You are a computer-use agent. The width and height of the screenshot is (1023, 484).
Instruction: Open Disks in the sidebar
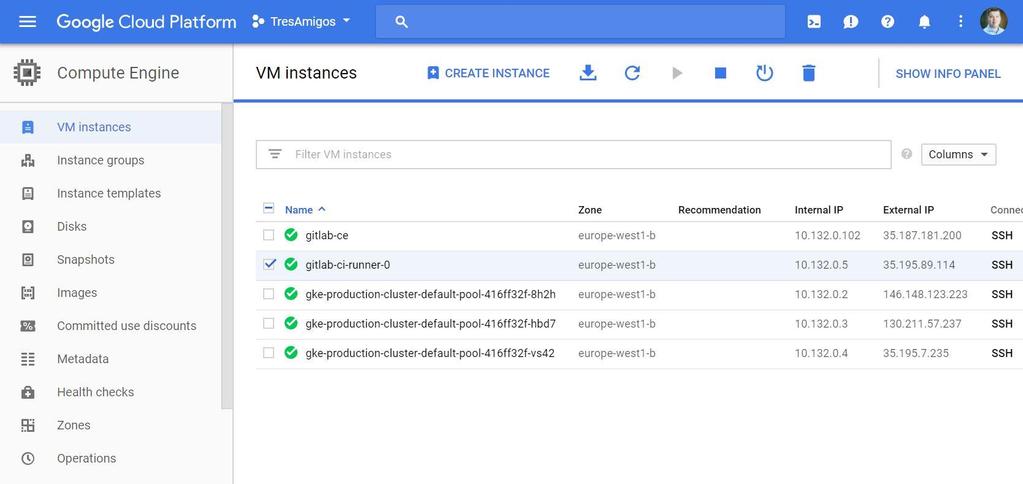click(x=111, y=226)
